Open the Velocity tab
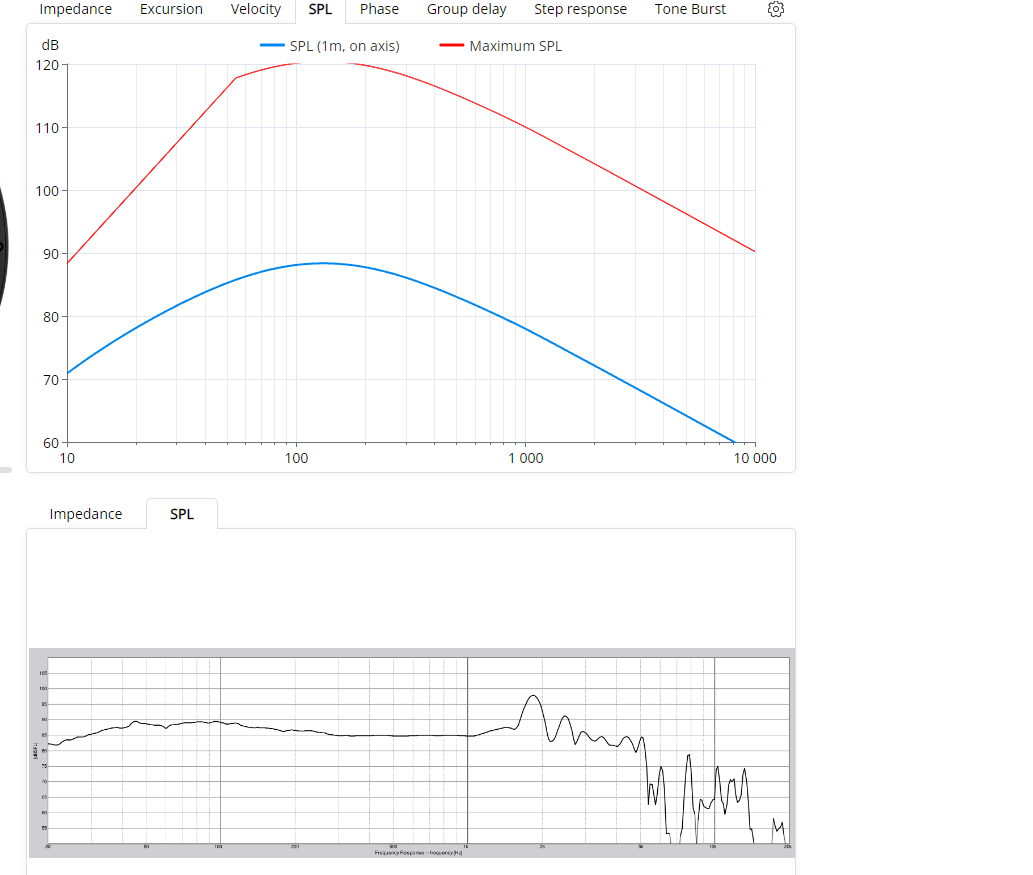Image resolution: width=1033 pixels, height=875 pixels. point(256,9)
